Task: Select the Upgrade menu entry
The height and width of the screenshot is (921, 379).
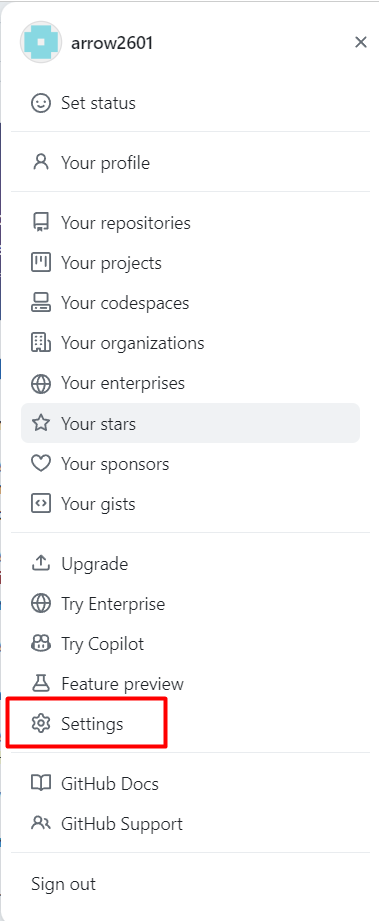Action: (x=190, y=564)
